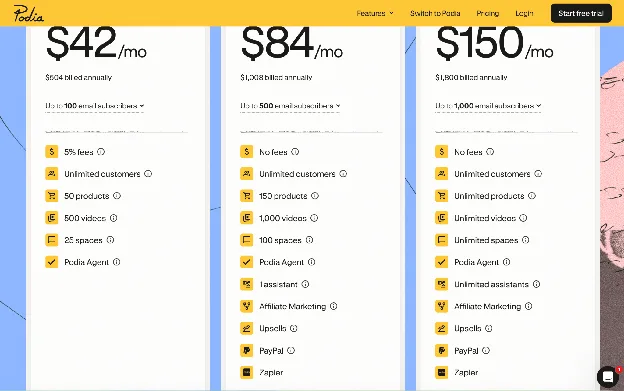The height and width of the screenshot is (391, 624).
Task: Click info icon next to 100 spaces
Action: coord(309,240)
